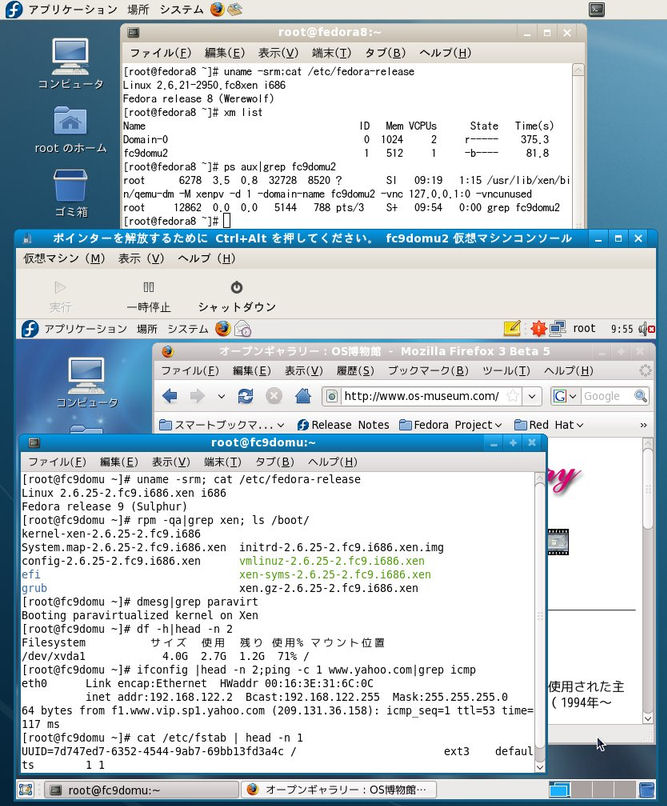Viewport: 667px width, 806px height.
Task: Click the Pause (一時停止) button in VM console
Action: pyautogui.click(x=149, y=297)
